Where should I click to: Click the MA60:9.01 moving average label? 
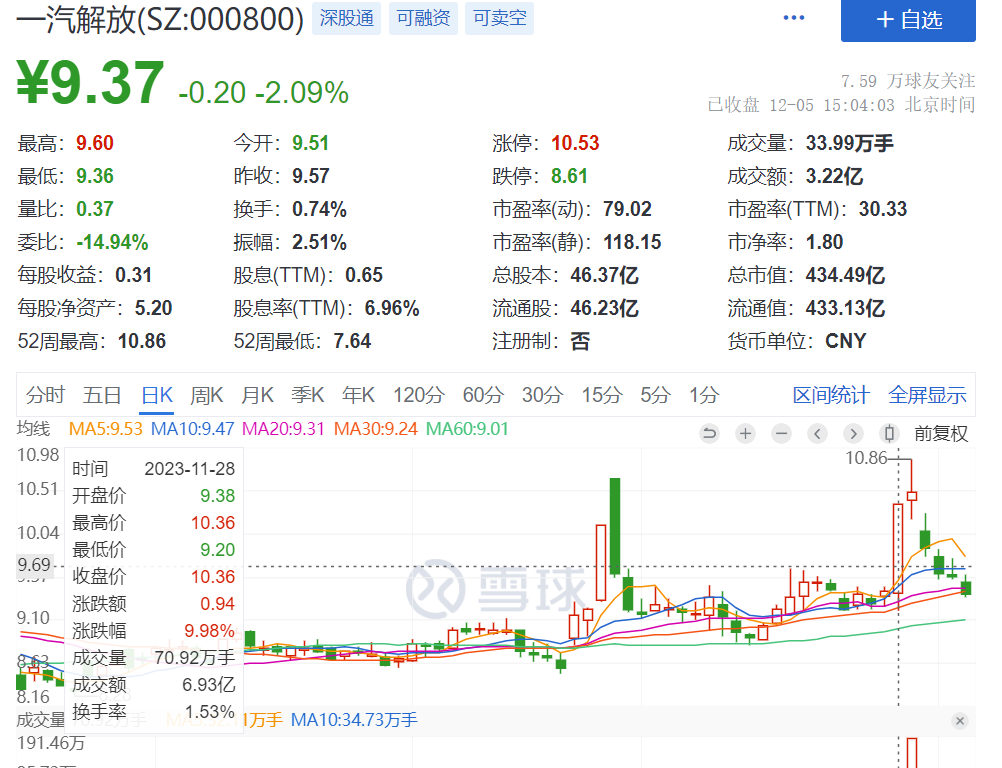pos(467,429)
